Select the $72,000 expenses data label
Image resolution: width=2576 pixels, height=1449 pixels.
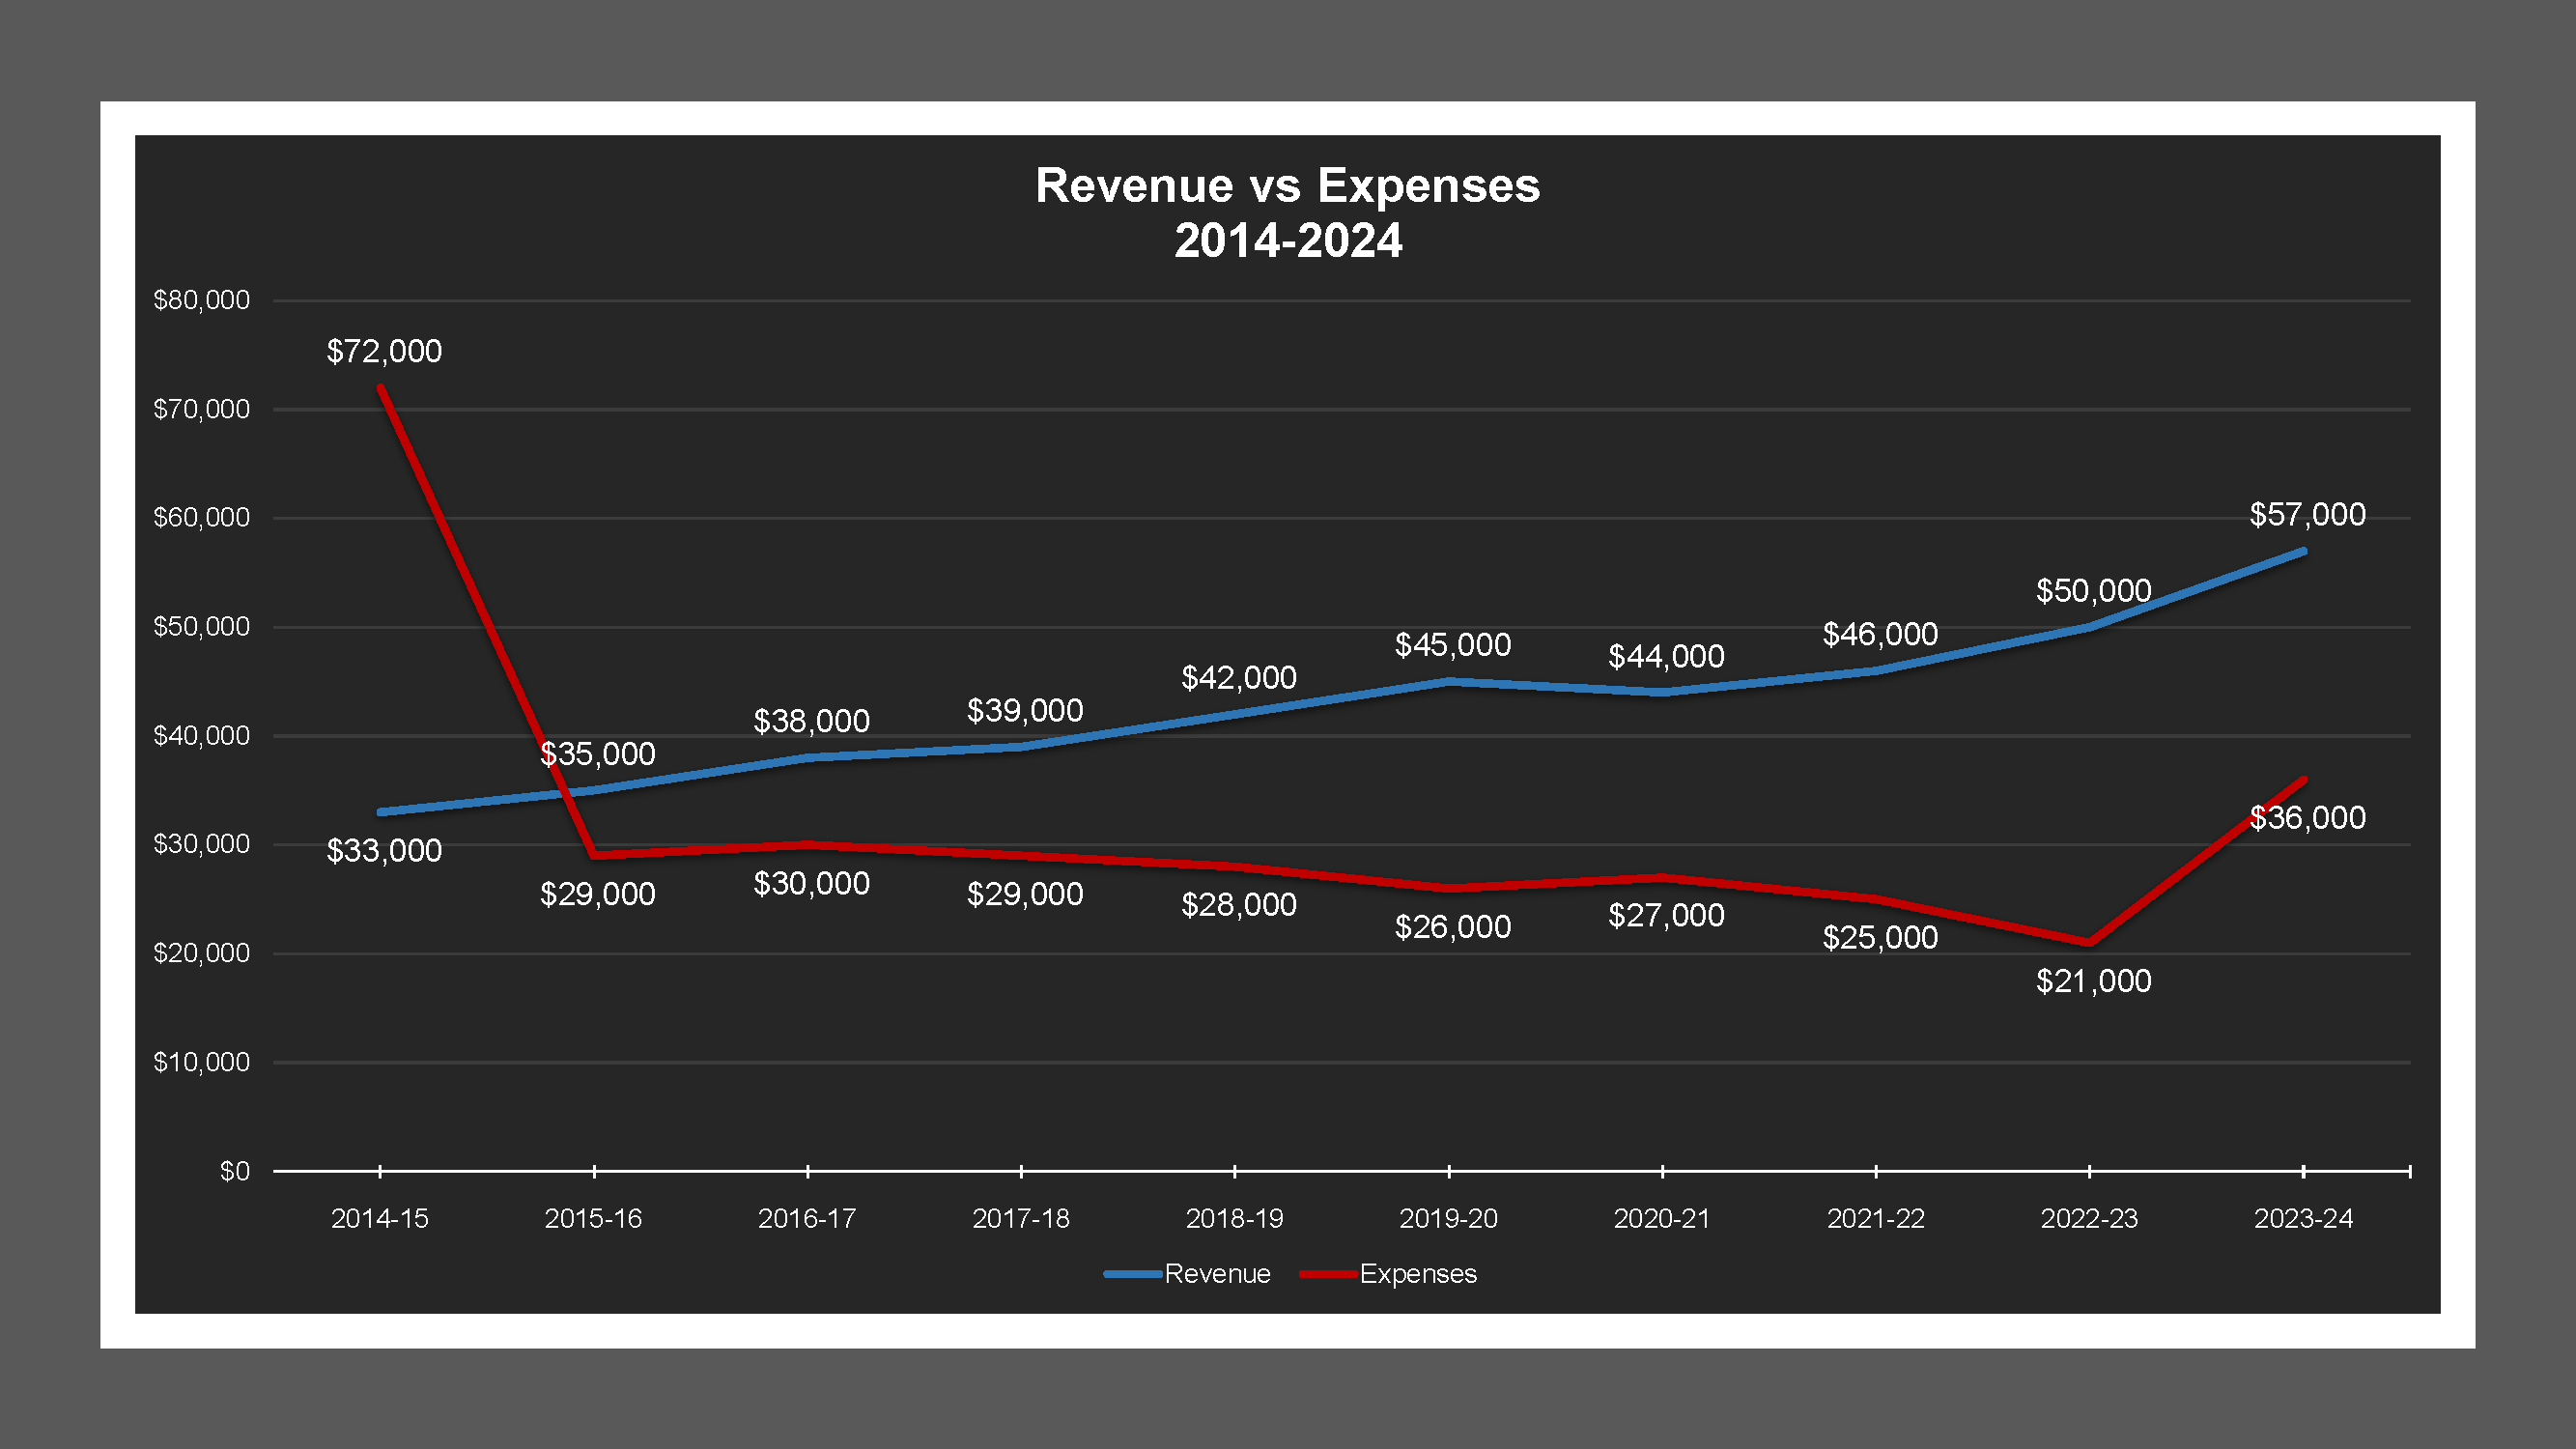(384, 351)
